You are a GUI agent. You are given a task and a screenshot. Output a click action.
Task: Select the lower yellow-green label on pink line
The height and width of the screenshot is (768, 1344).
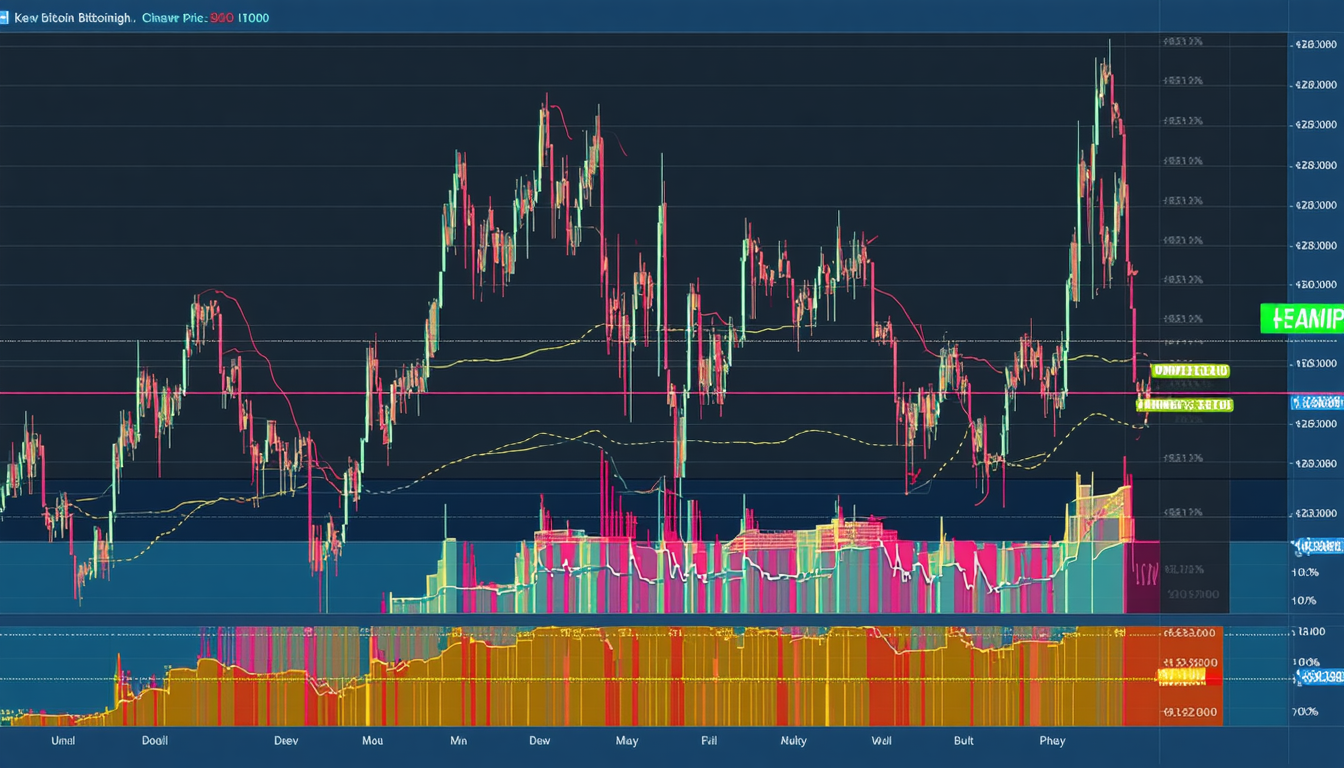(1185, 405)
